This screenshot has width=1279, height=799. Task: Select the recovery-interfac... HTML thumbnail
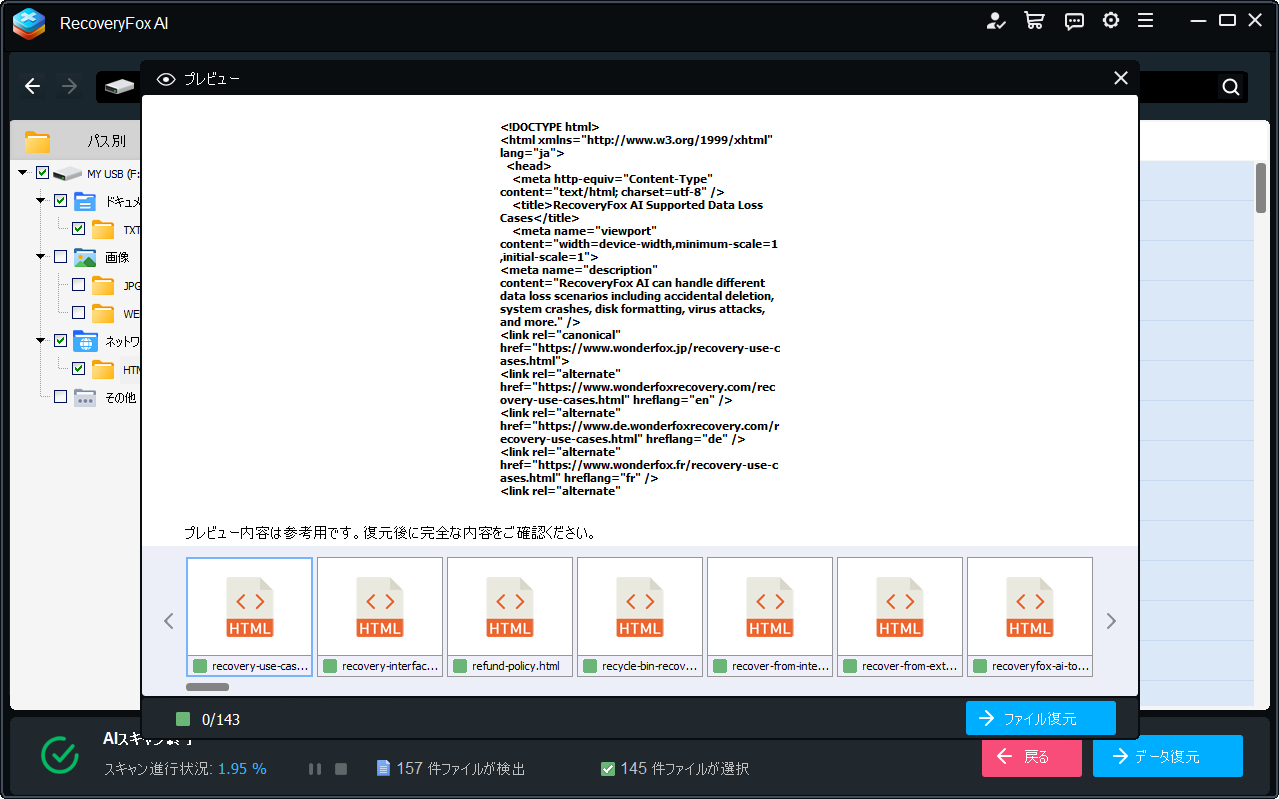click(x=380, y=617)
